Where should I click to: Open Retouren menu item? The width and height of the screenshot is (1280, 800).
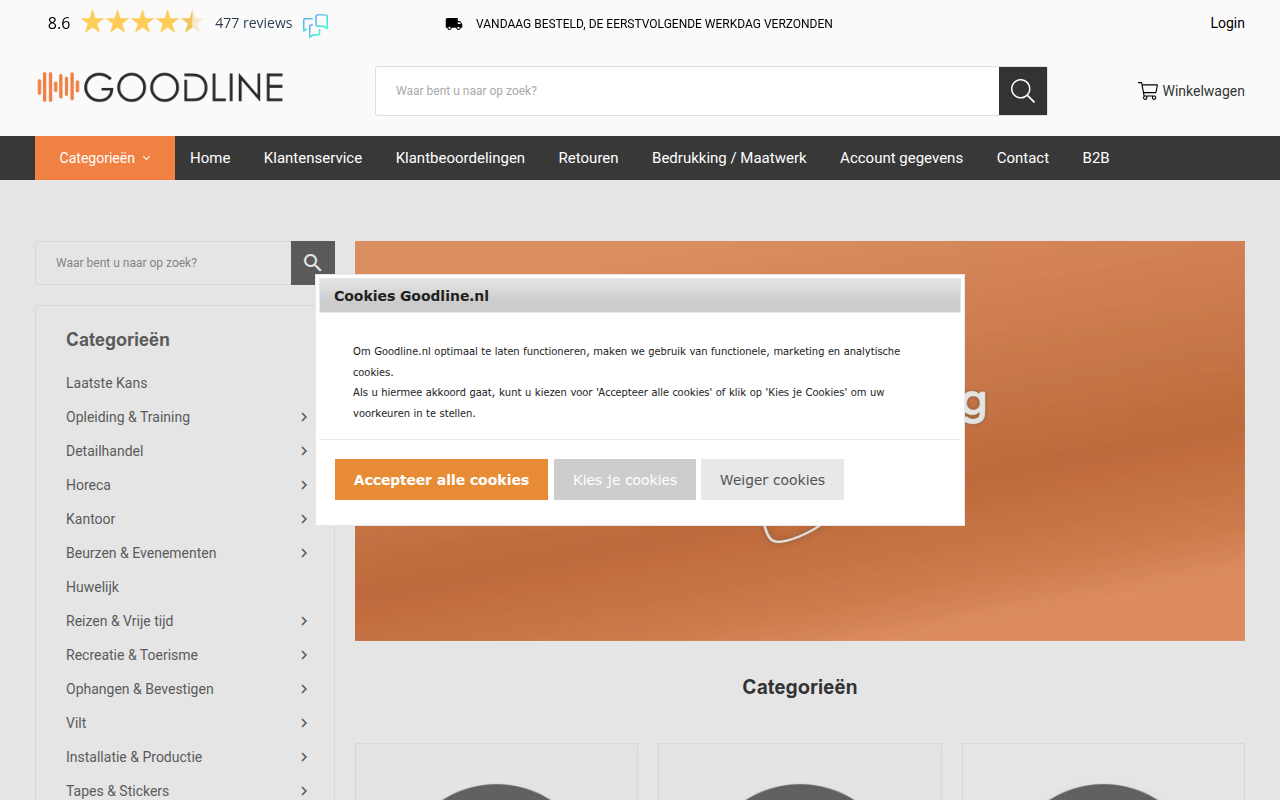tap(588, 158)
